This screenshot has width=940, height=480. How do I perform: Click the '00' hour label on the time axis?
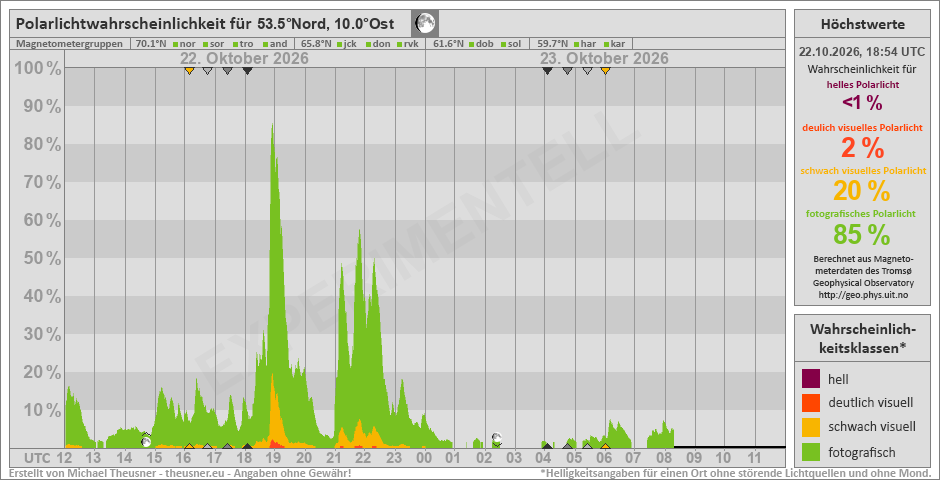point(424,458)
